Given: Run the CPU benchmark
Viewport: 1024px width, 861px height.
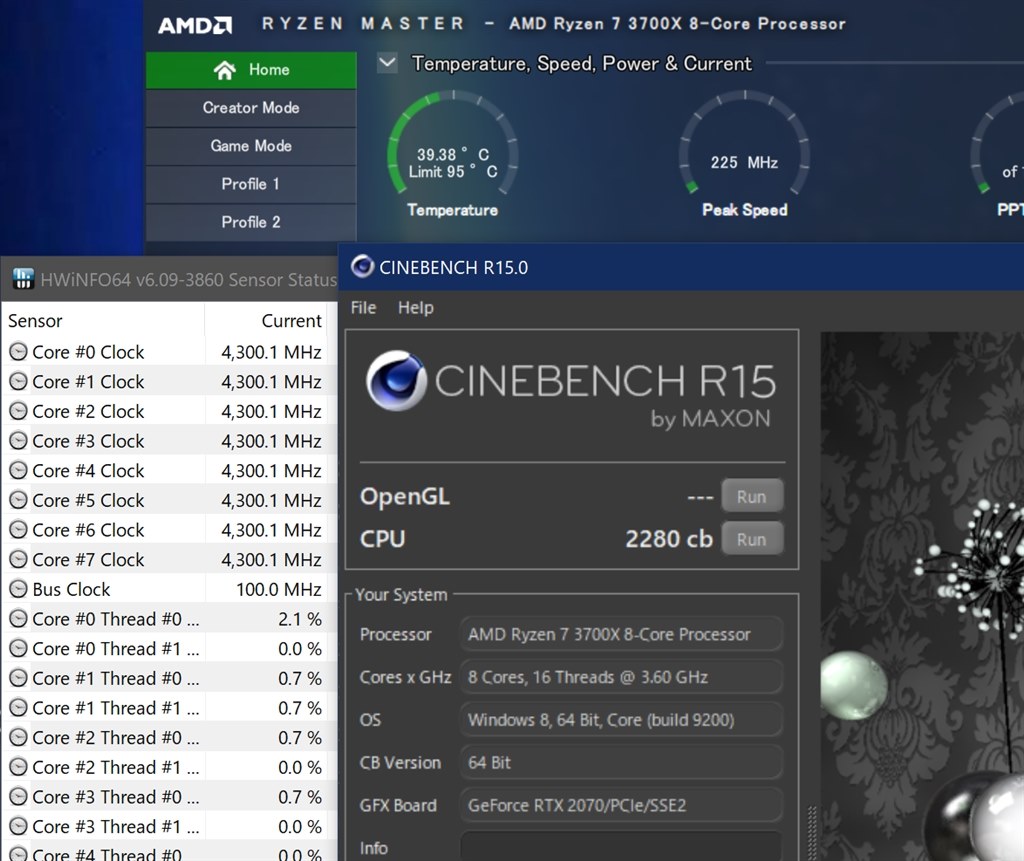Looking at the screenshot, I should click(752, 539).
